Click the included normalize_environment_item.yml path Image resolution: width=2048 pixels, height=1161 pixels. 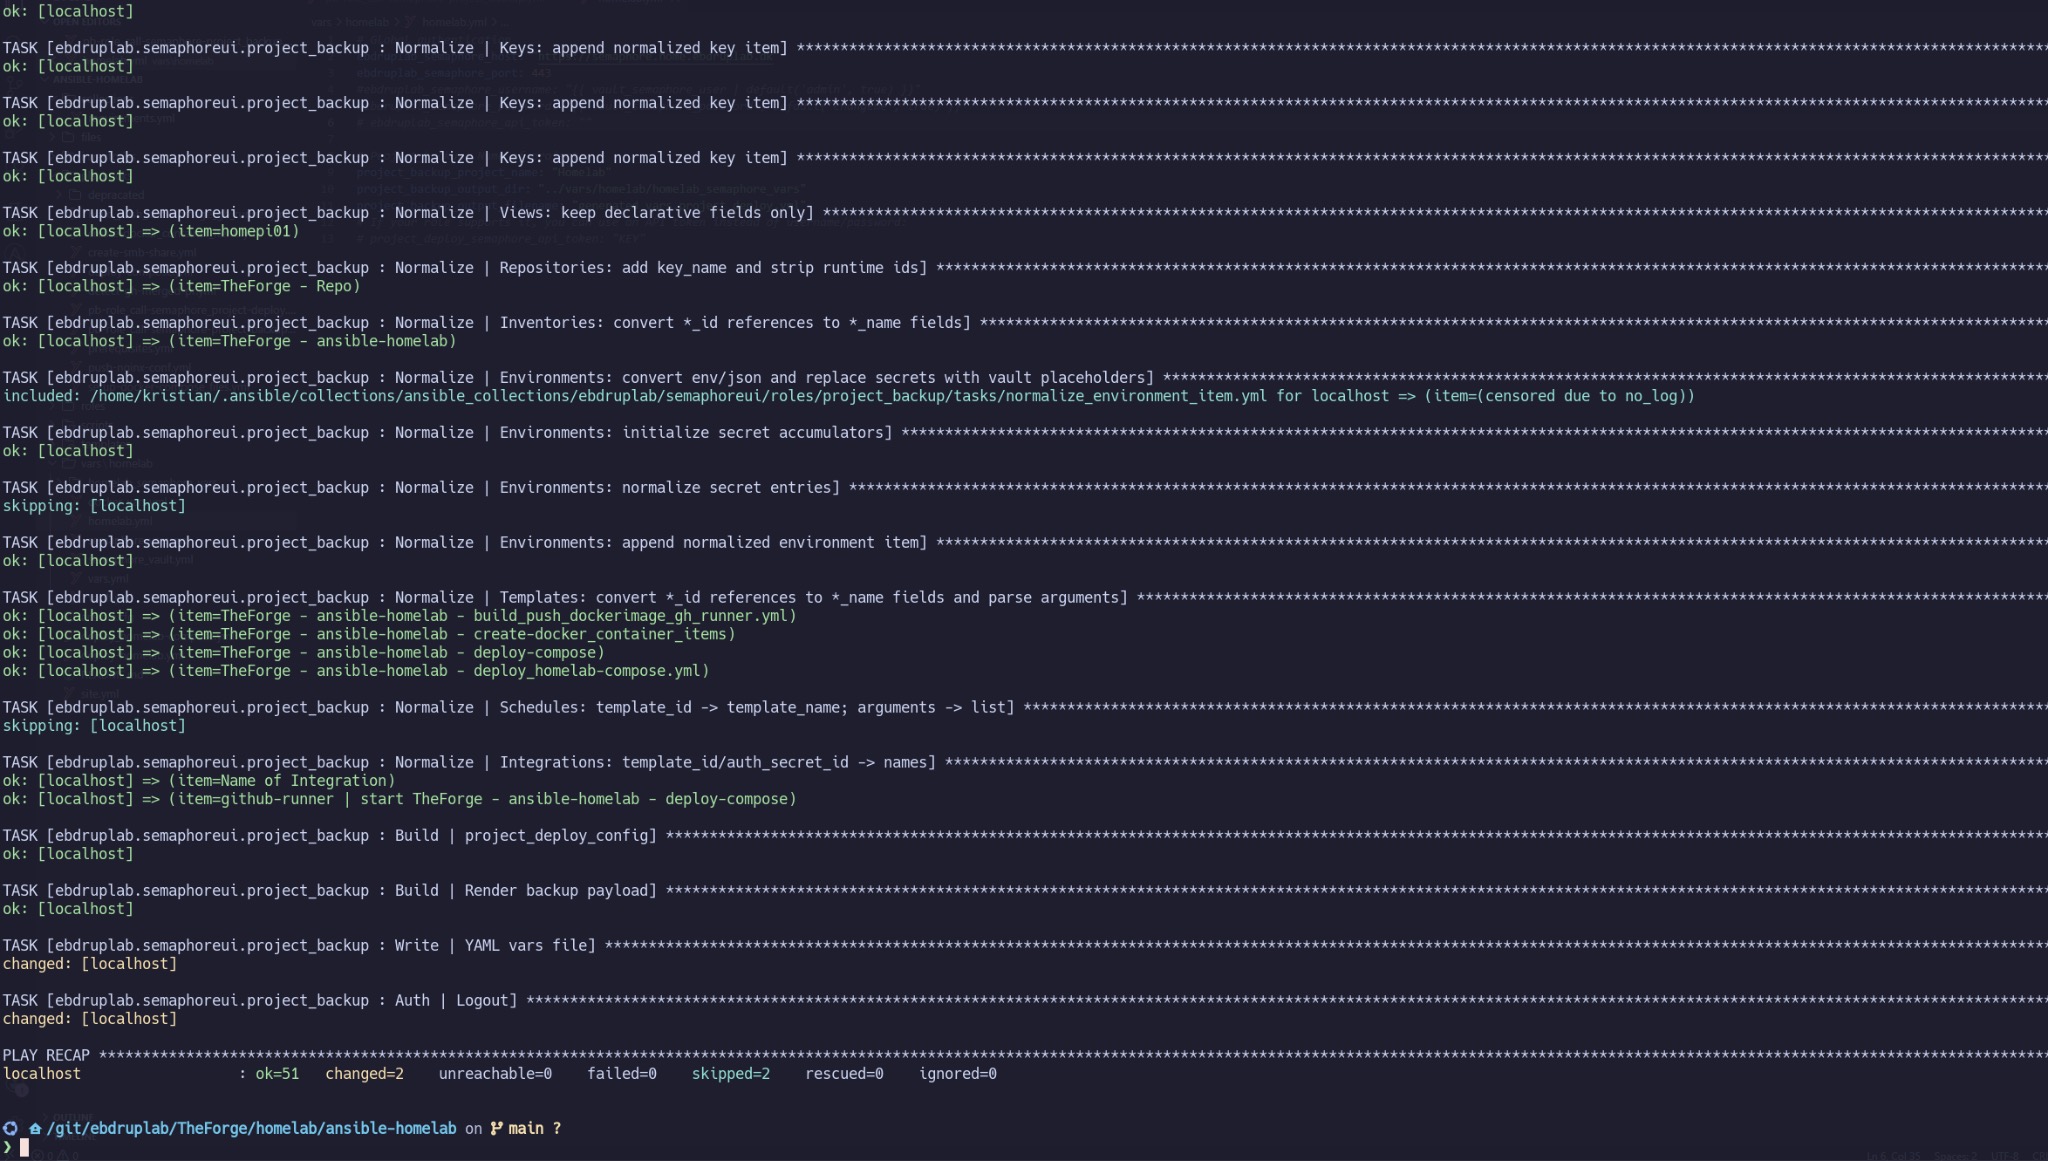[678, 395]
